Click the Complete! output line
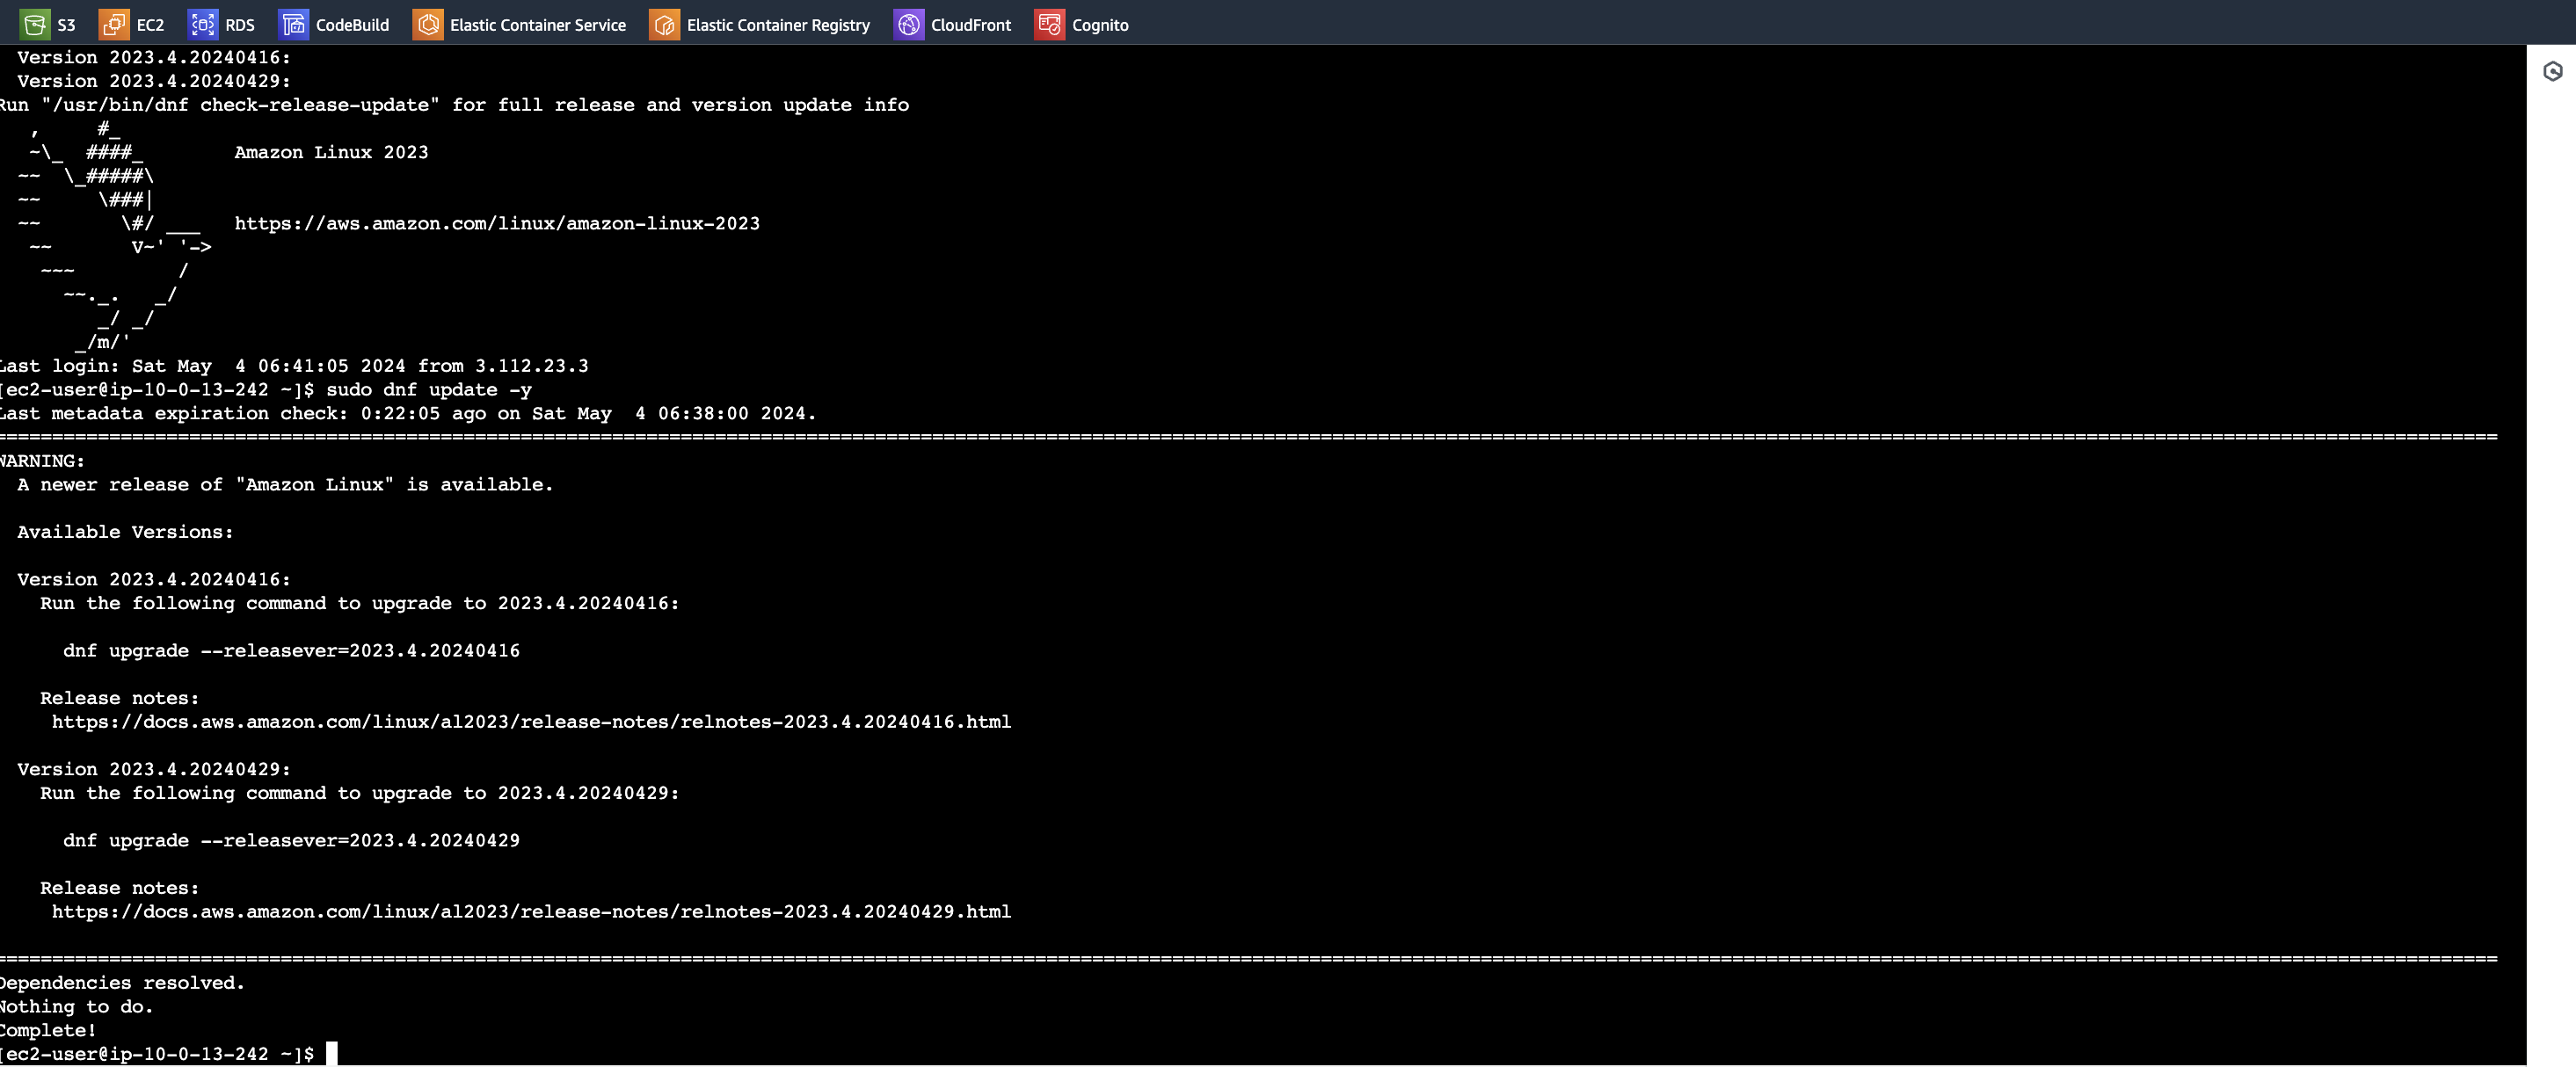Image resolution: width=2576 pixels, height=1067 pixels. point(48,1030)
